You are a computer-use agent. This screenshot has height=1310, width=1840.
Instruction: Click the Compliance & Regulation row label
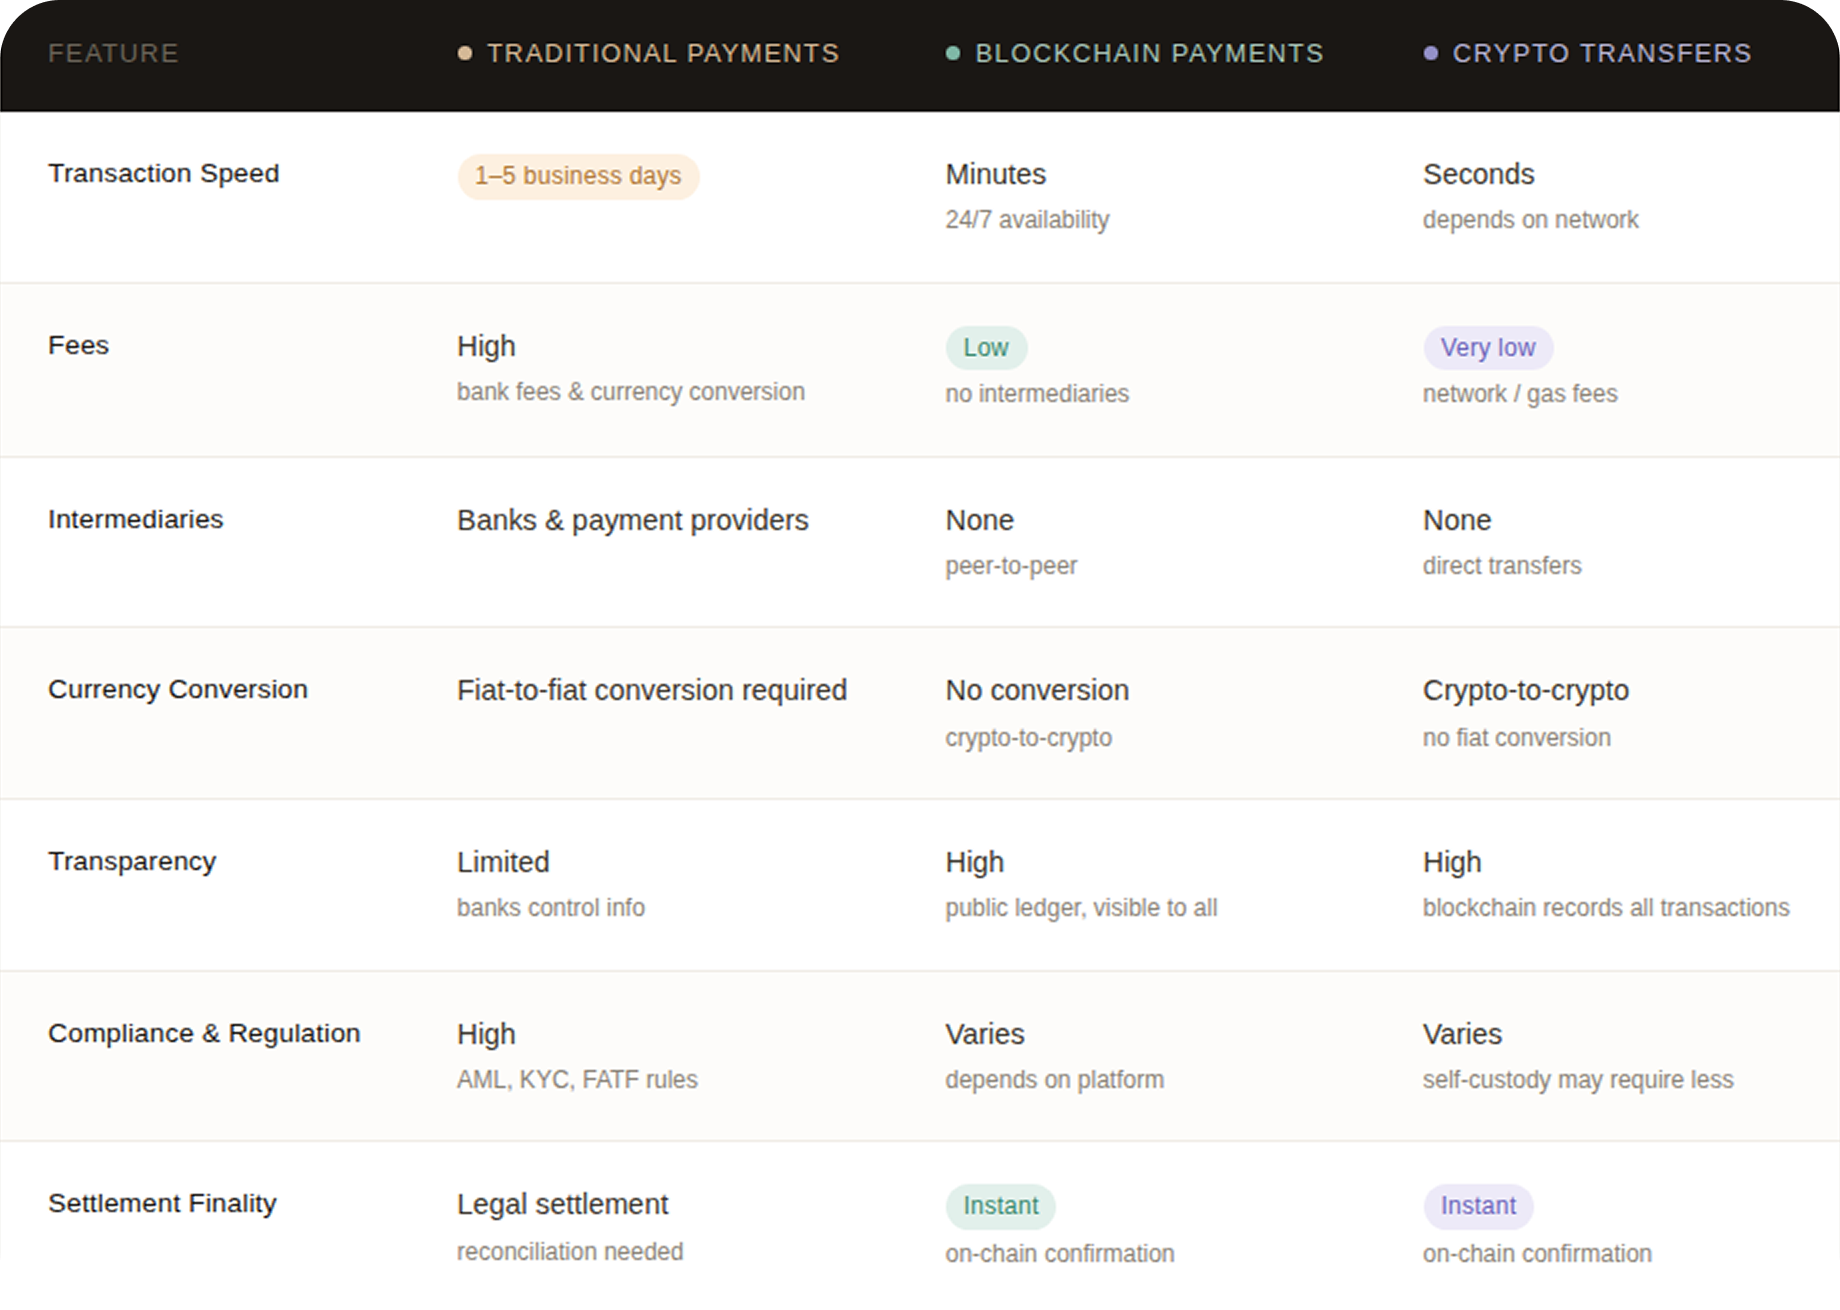click(x=204, y=1033)
